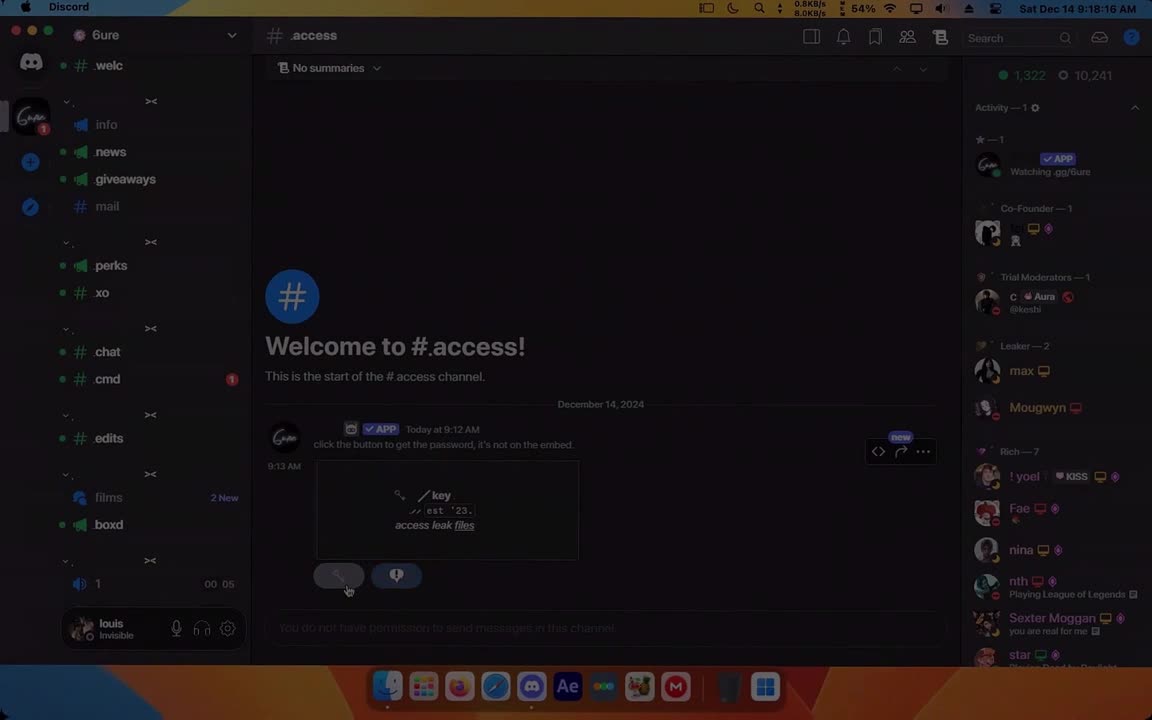Click the battery percentage in the menu bar
Viewport: 1152px width, 720px height.
click(864, 8)
